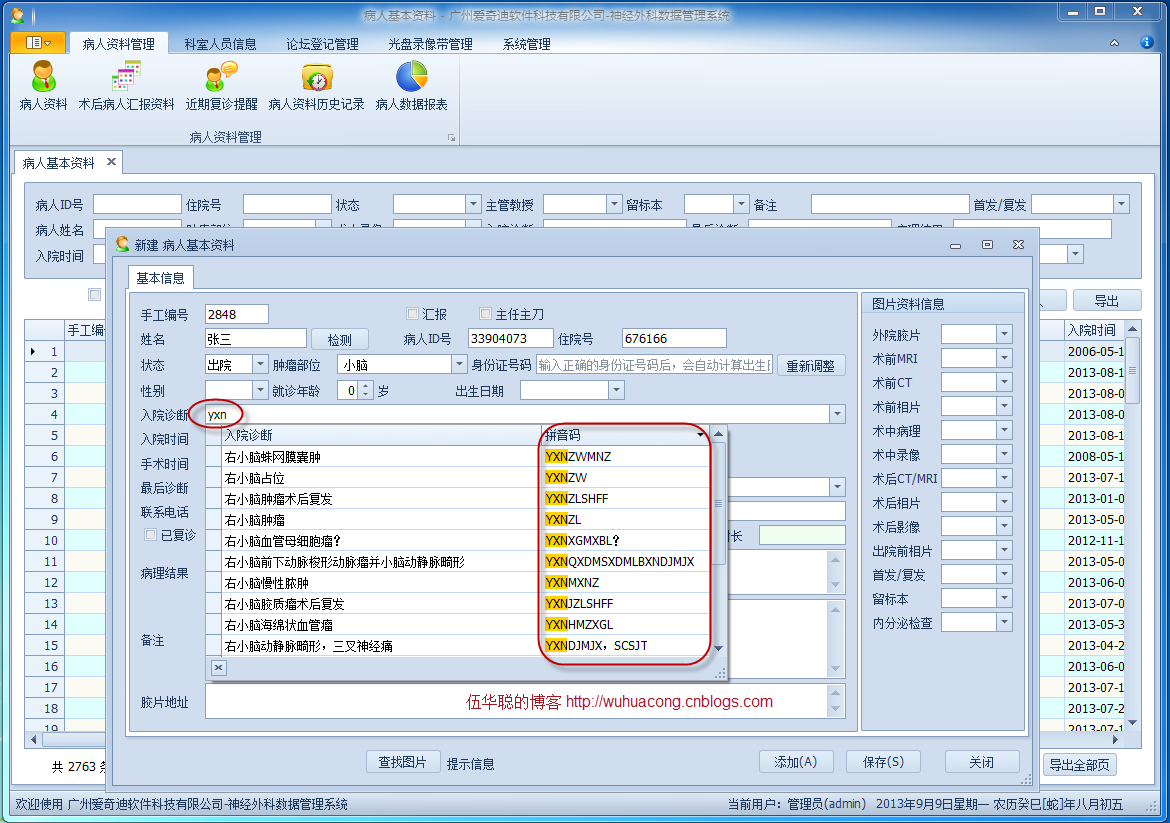1170x823 pixels.
Task: Click main grid vertical scrollbar down arrow
Action: (1132, 722)
